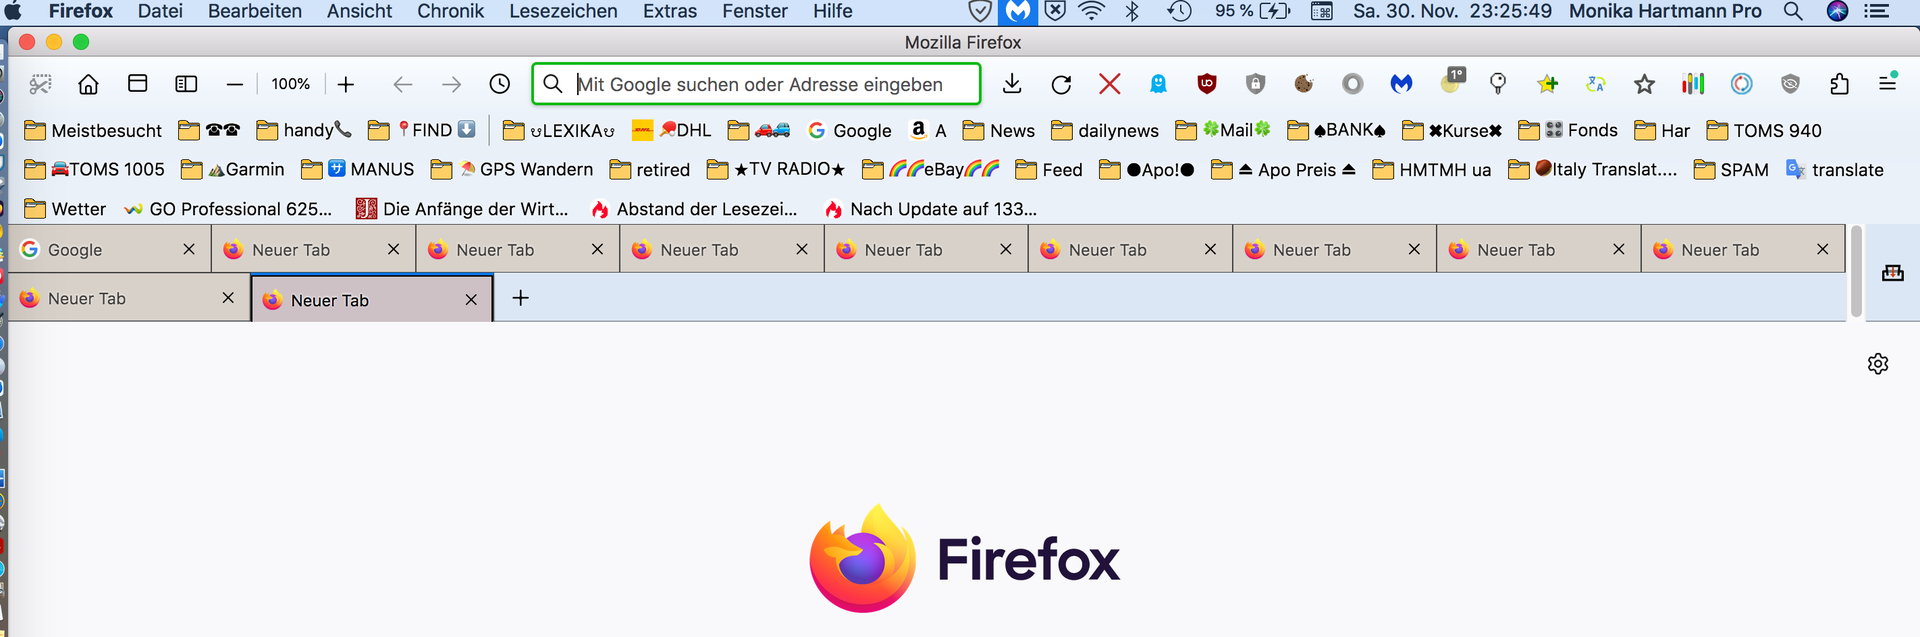Screen dimensions: 1920x637
Task: Open the tab overview window icon
Action: tap(138, 84)
